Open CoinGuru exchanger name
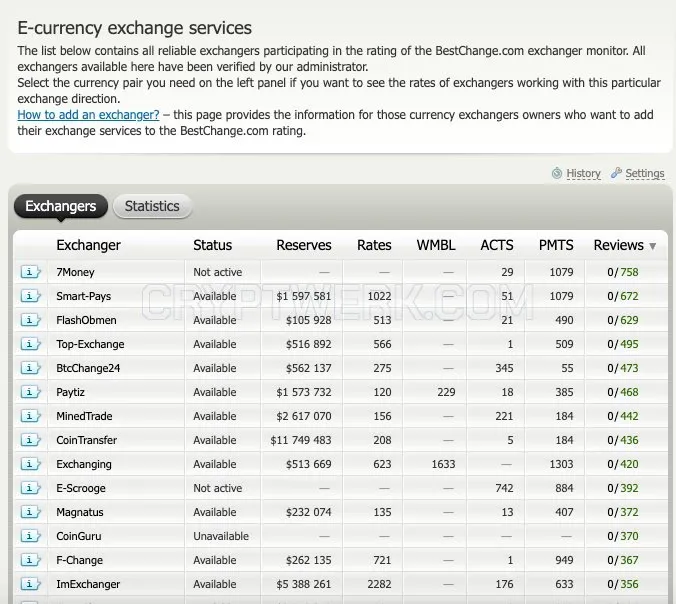This screenshot has width=676, height=604. [78, 536]
